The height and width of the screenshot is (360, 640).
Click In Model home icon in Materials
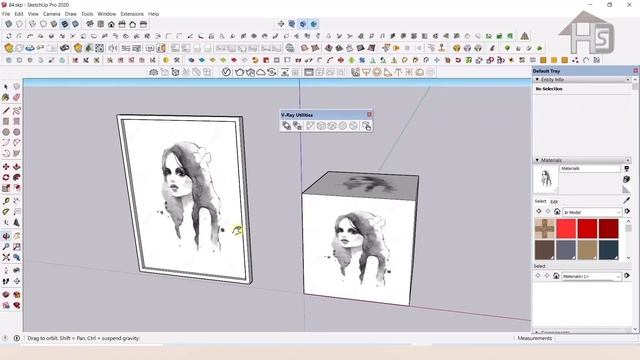[x=557, y=211]
